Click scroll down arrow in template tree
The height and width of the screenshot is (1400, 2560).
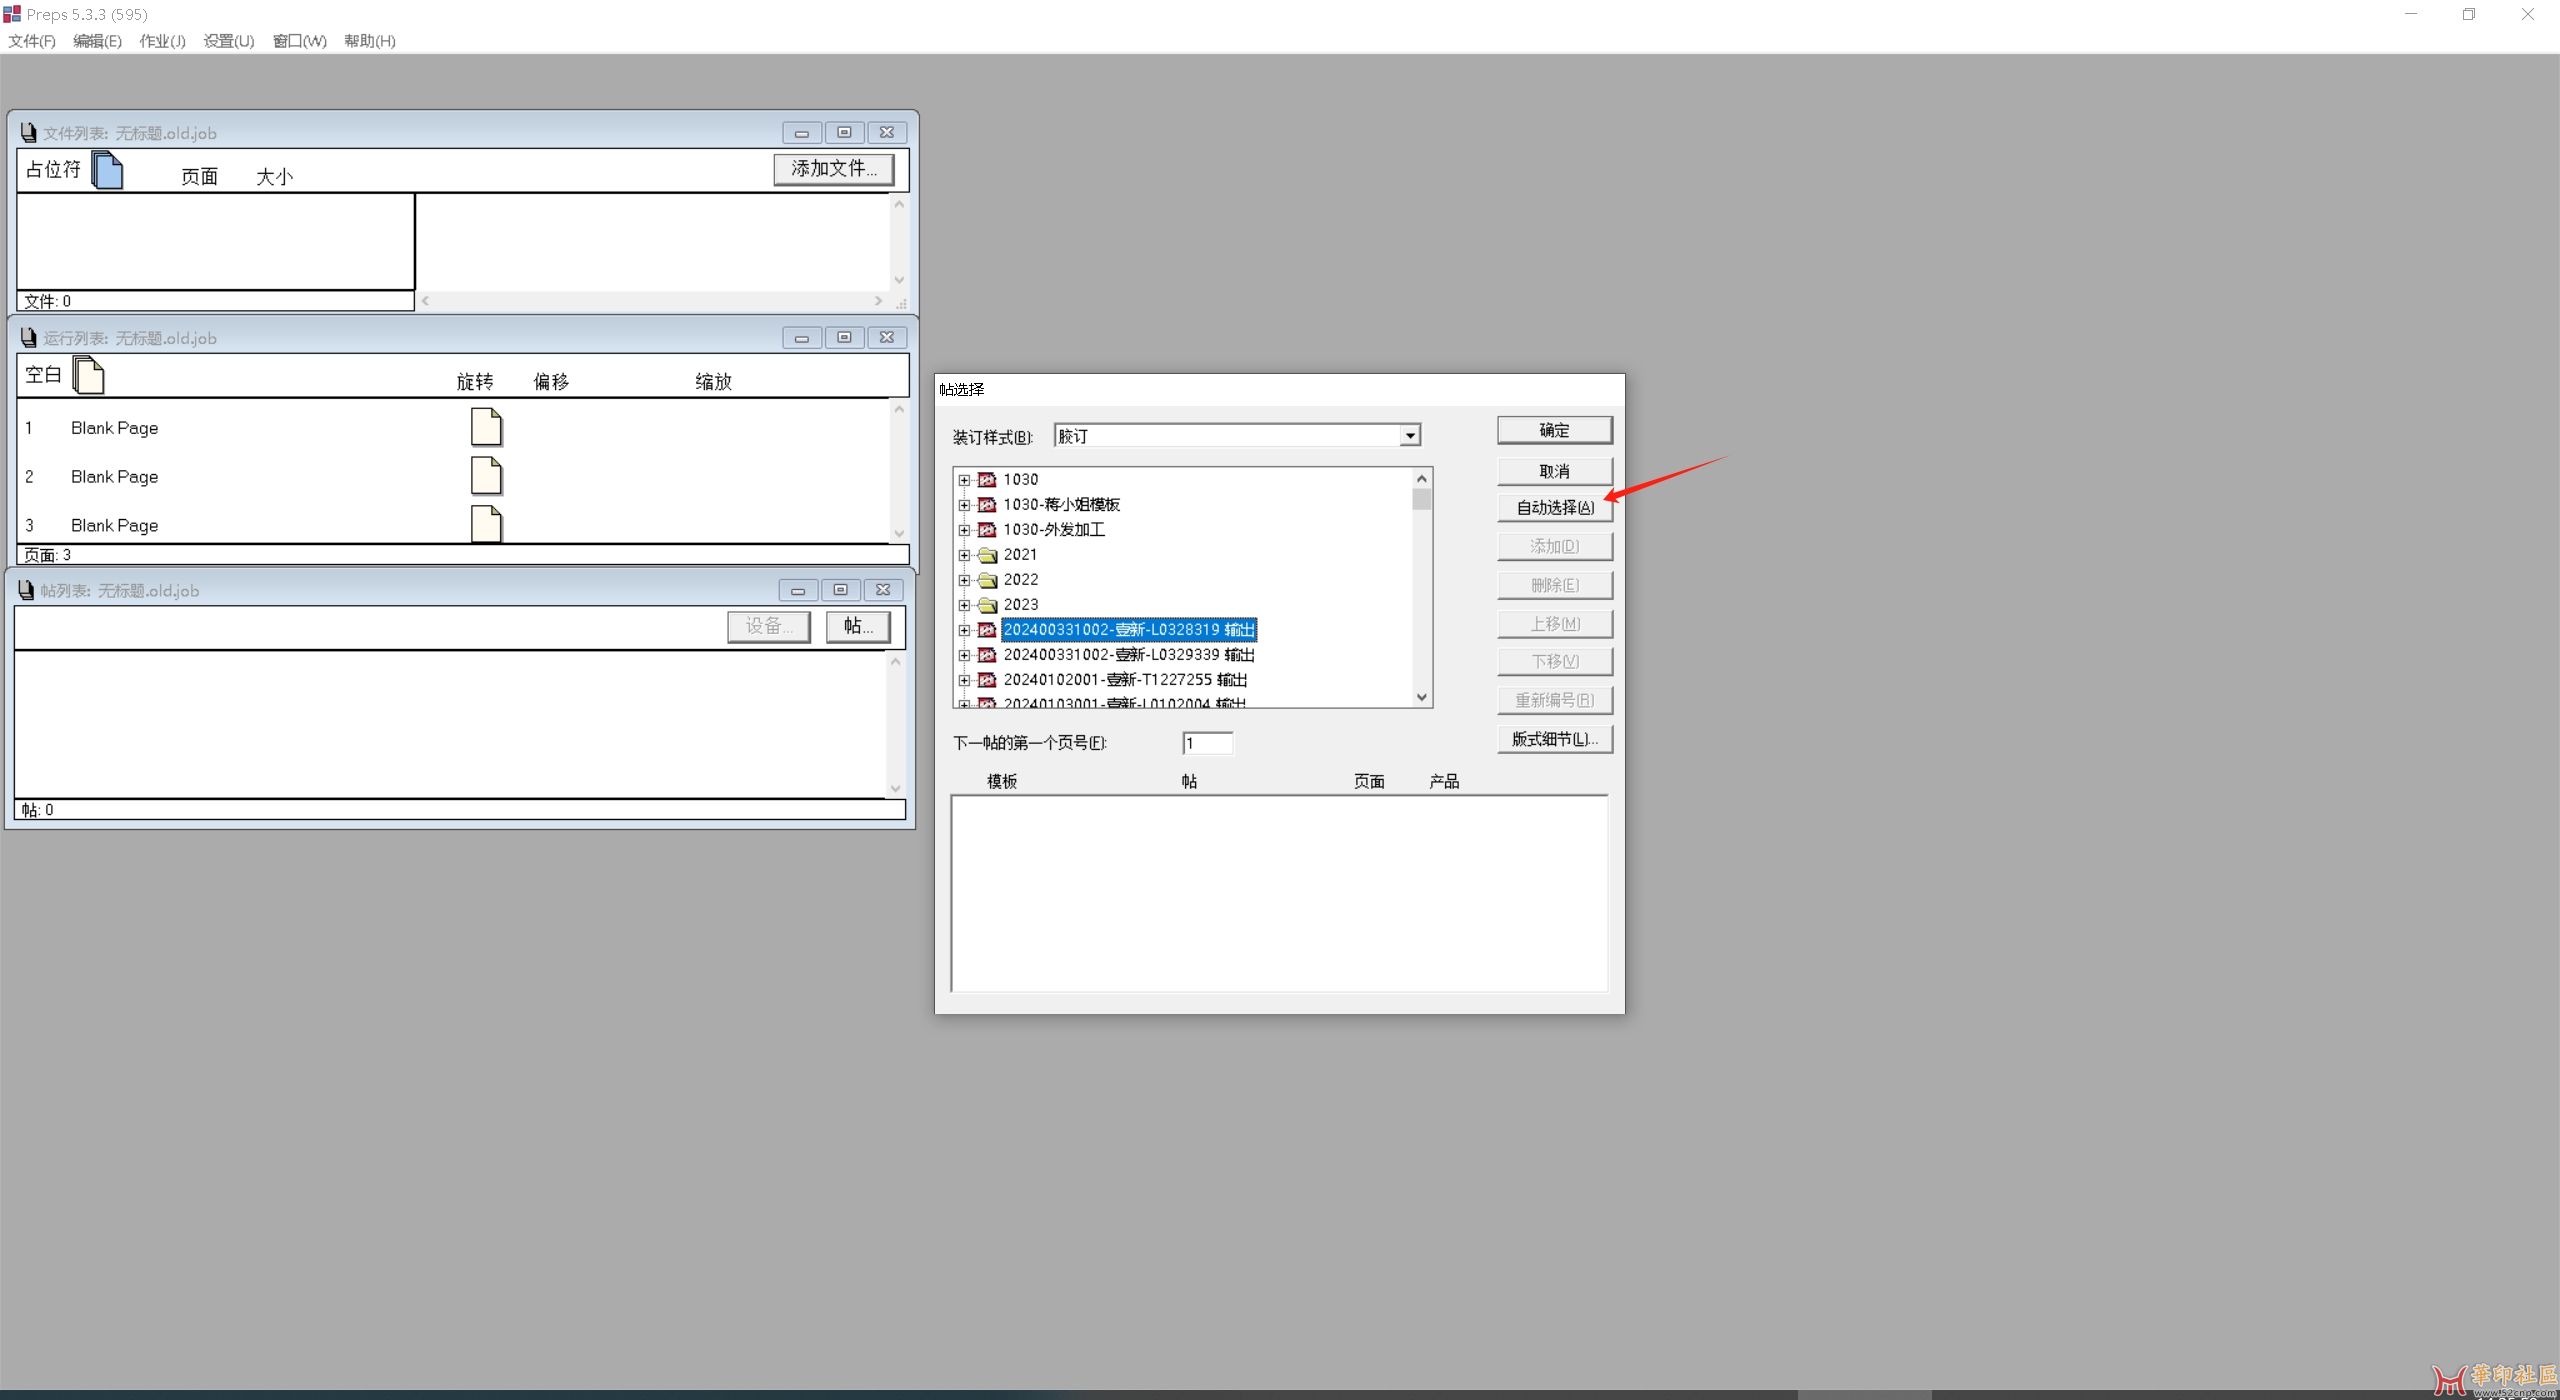click(x=1422, y=698)
